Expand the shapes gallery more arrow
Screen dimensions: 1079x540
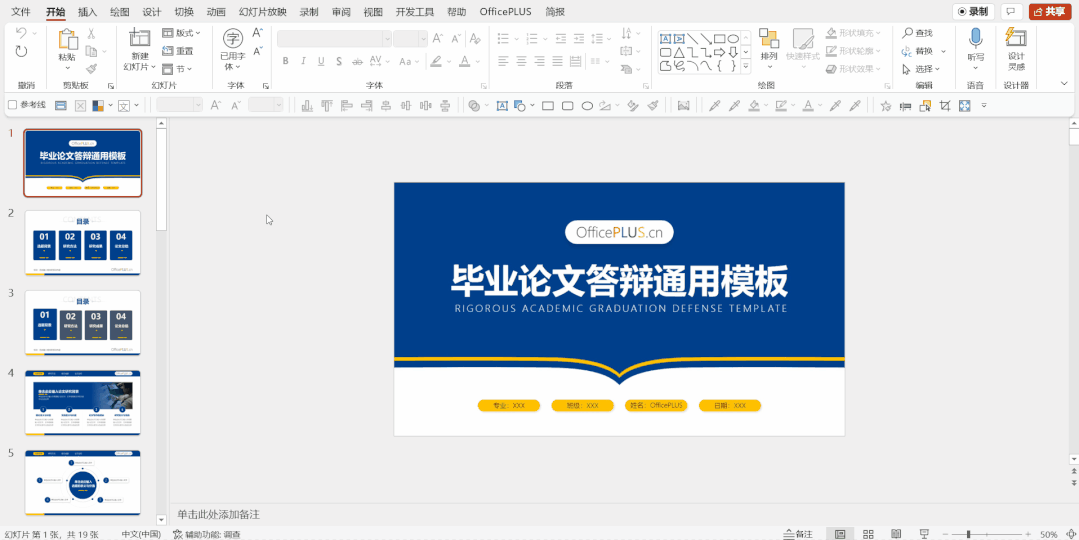[746, 66]
